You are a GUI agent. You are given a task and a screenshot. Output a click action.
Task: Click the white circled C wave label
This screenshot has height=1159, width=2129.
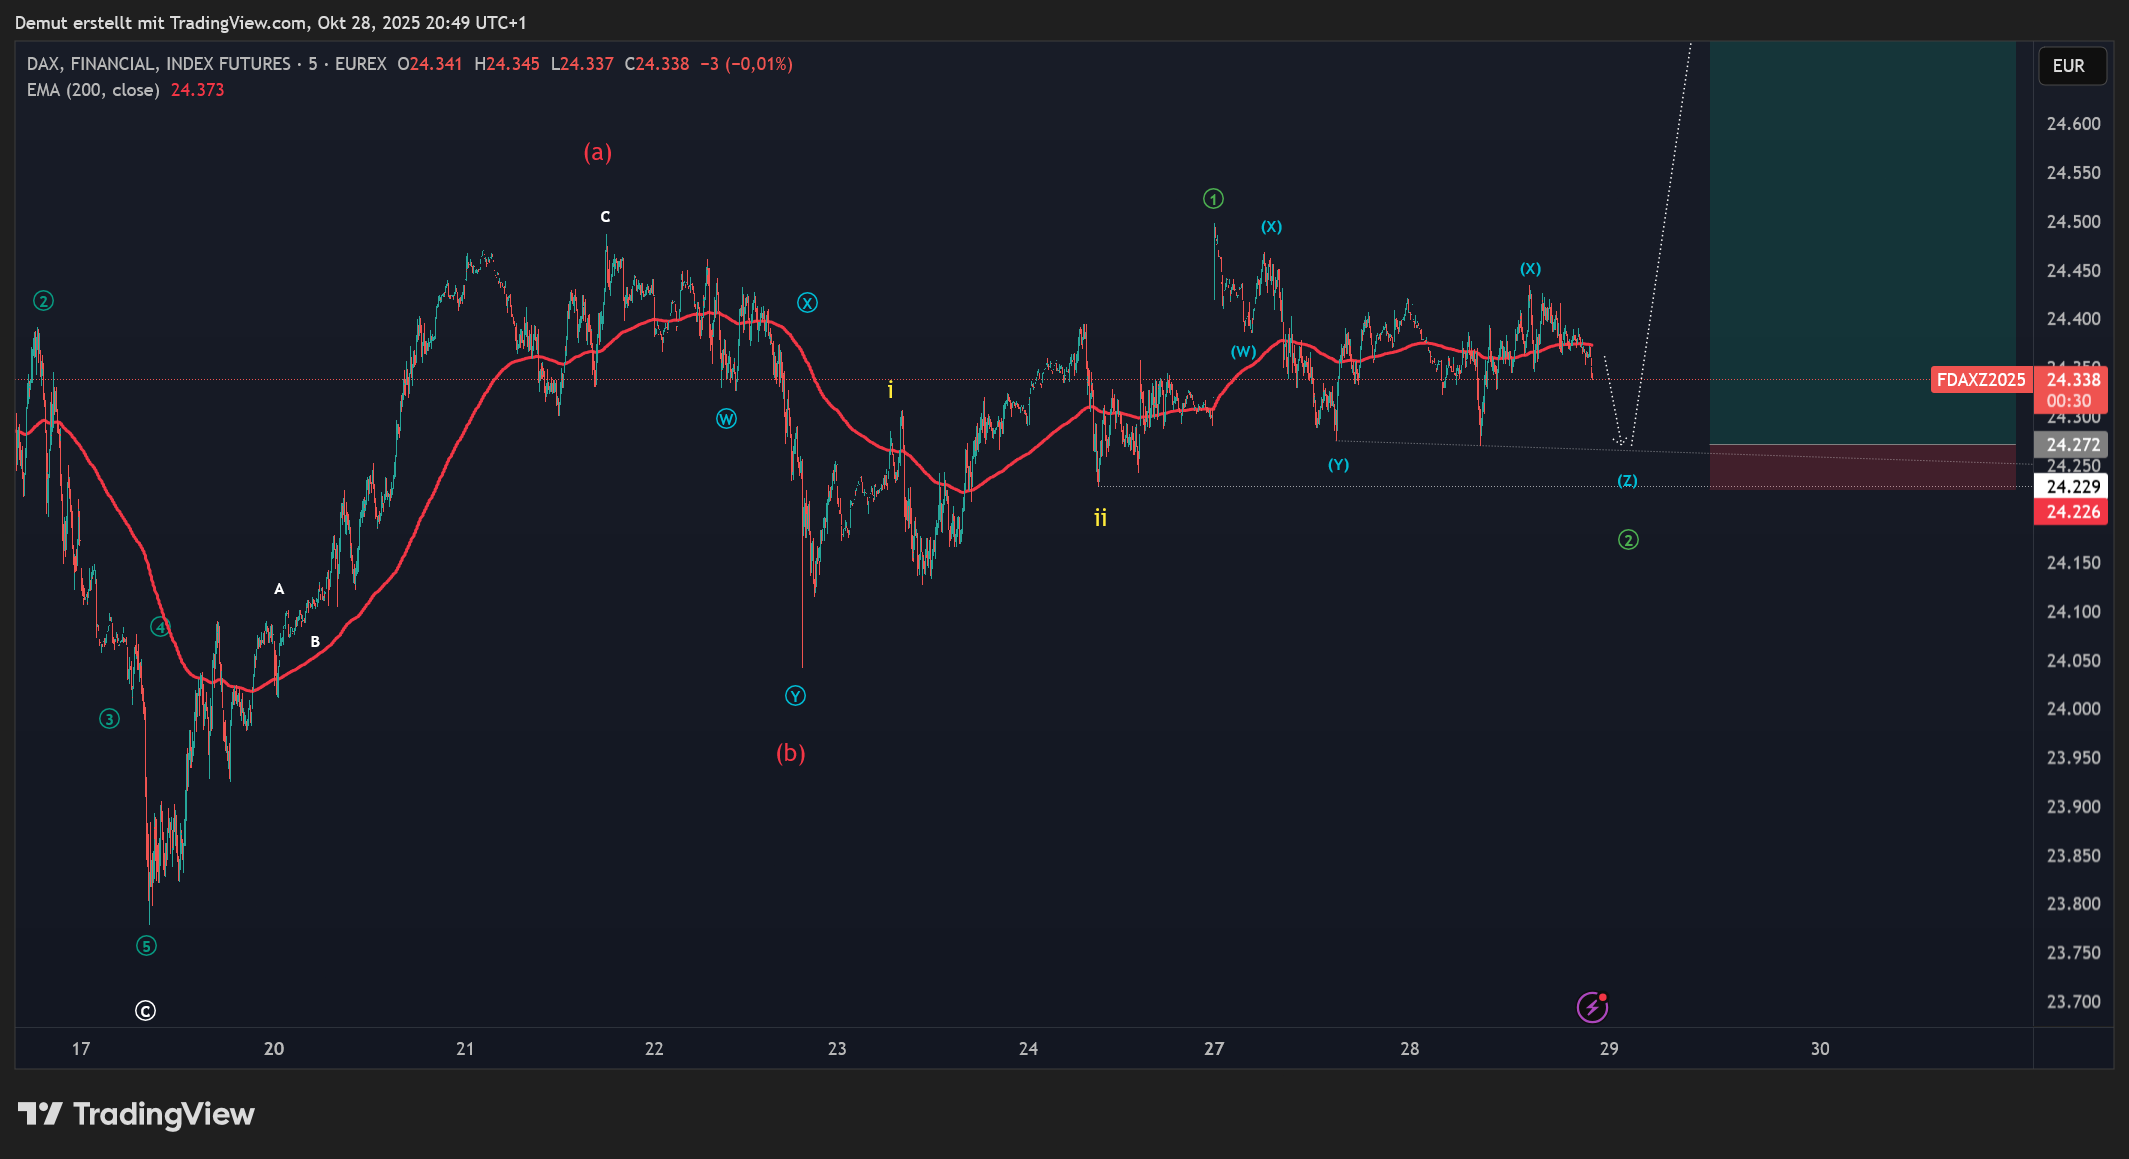pyautogui.click(x=145, y=1011)
